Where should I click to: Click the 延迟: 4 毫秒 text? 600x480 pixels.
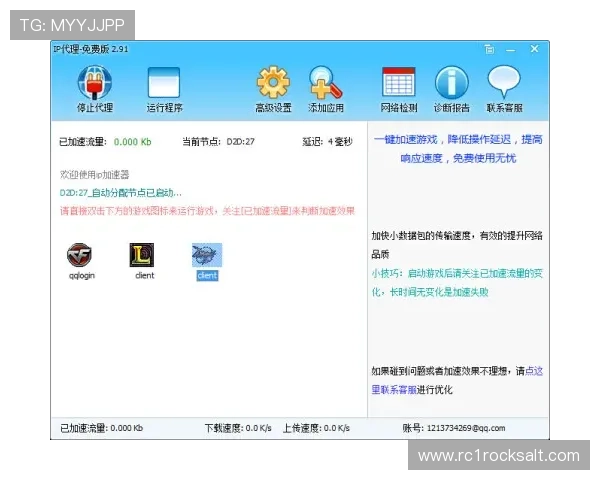(x=327, y=142)
